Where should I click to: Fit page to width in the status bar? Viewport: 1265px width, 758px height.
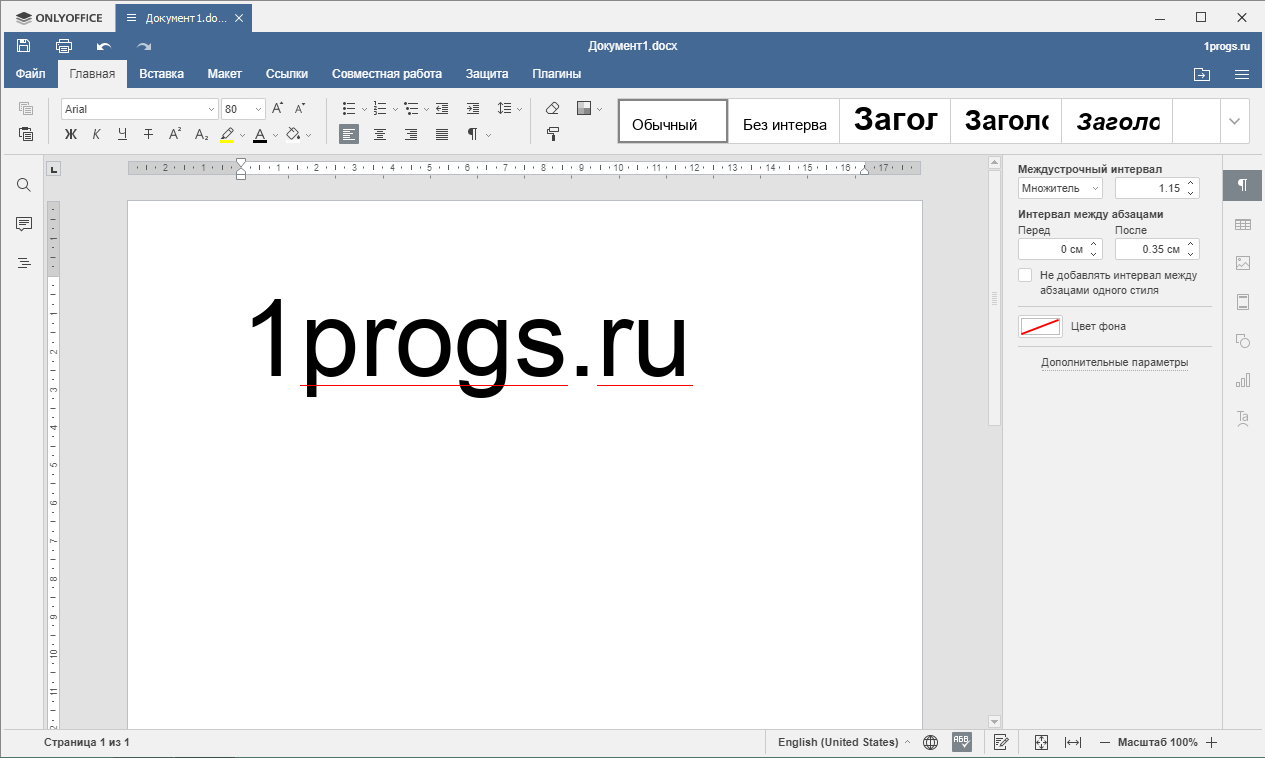1073,742
